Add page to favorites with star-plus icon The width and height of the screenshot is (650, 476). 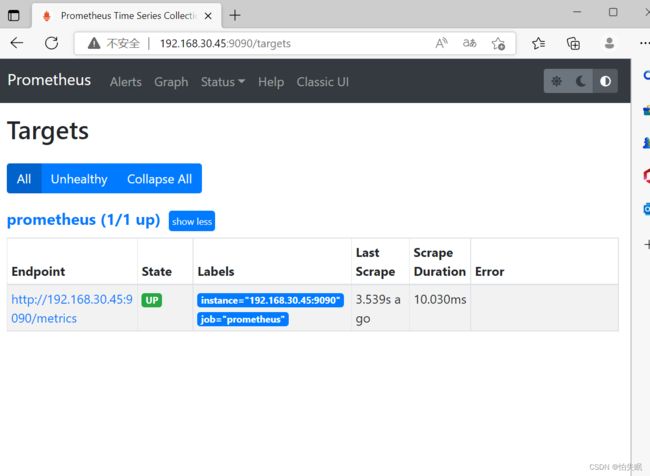[x=498, y=44]
